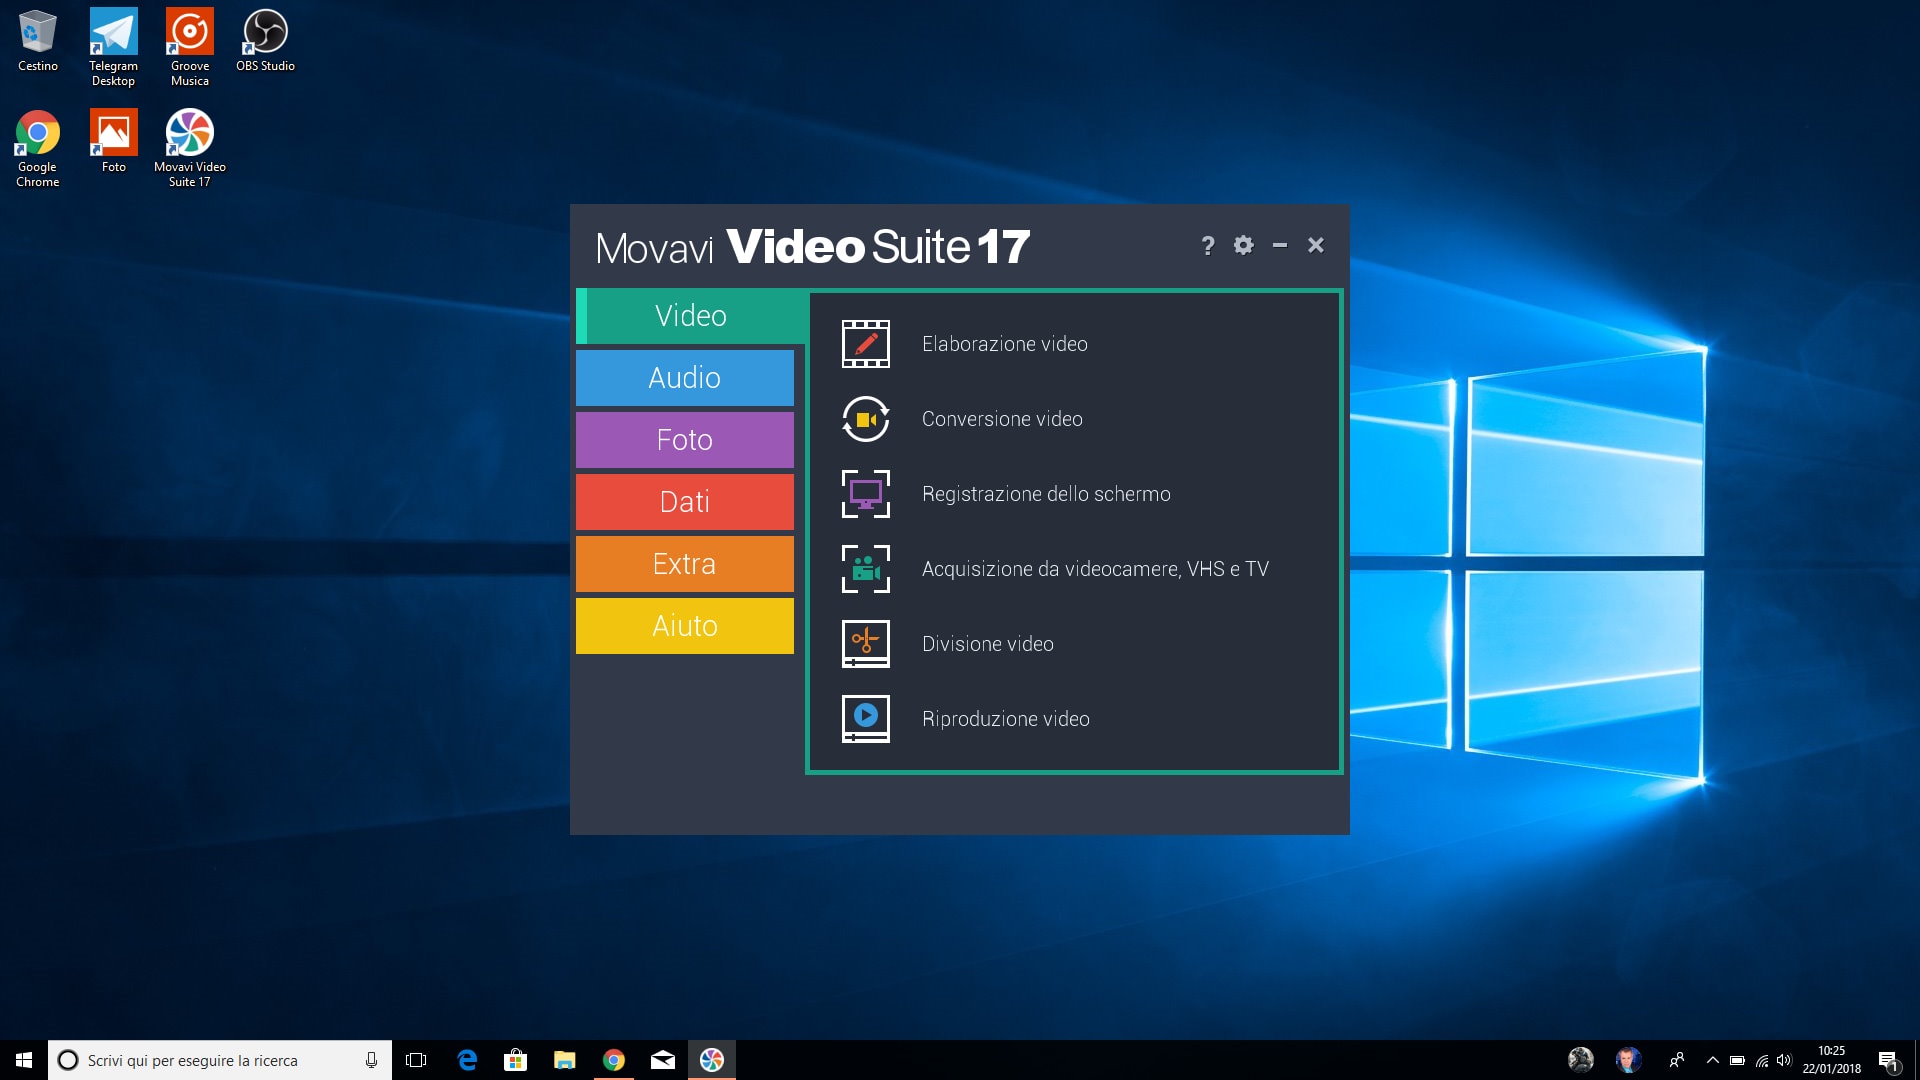Click the Riproduzione video label
1920x1080 pixels.
point(1006,719)
